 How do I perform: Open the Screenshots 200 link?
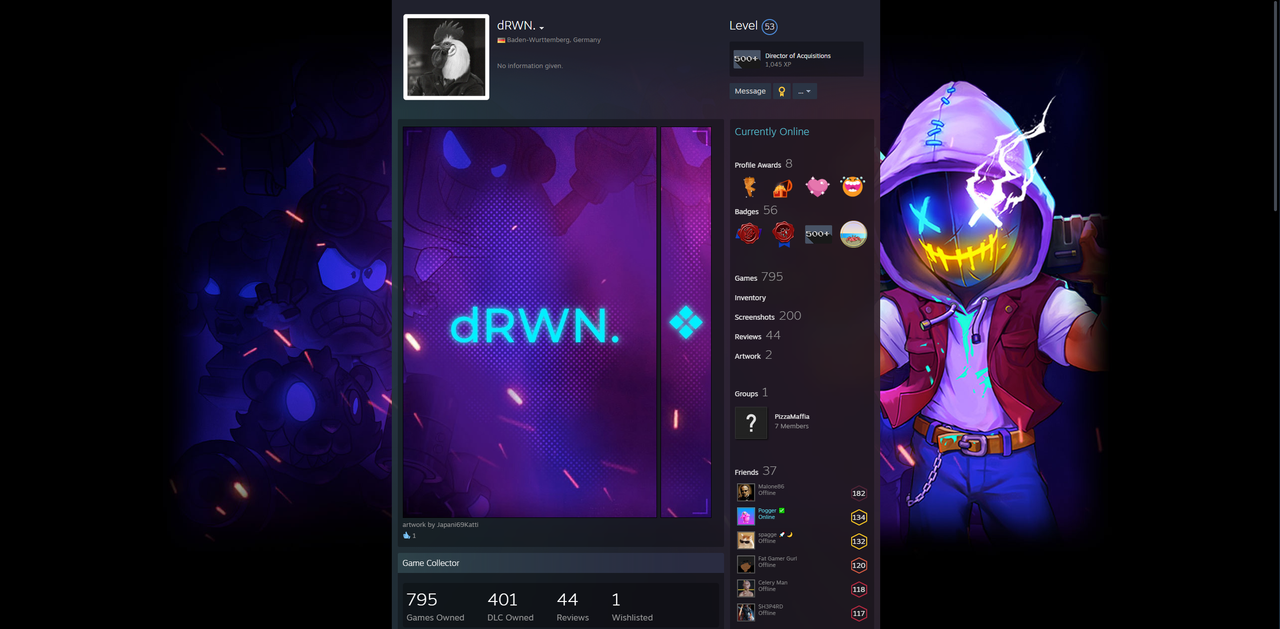pos(767,316)
